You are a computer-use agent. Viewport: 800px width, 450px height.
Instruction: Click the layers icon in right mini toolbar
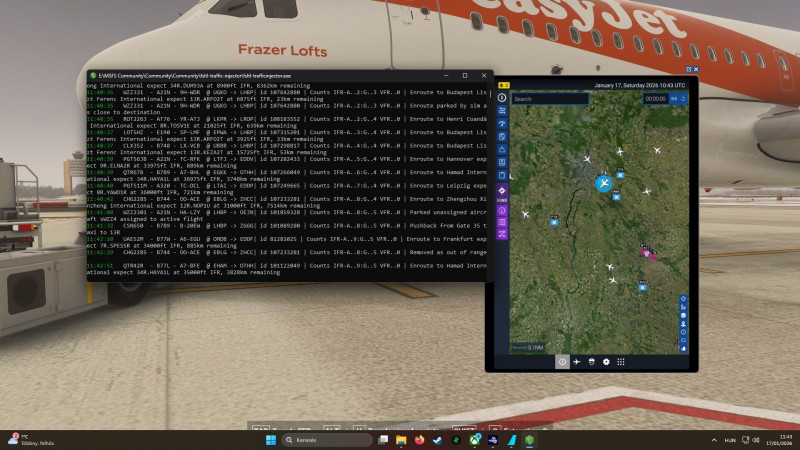[x=683, y=315]
